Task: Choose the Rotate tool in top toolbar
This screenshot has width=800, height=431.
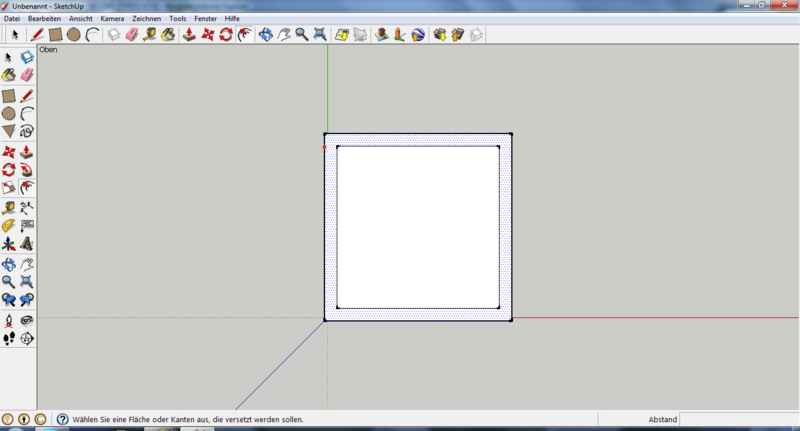Action: point(226,34)
